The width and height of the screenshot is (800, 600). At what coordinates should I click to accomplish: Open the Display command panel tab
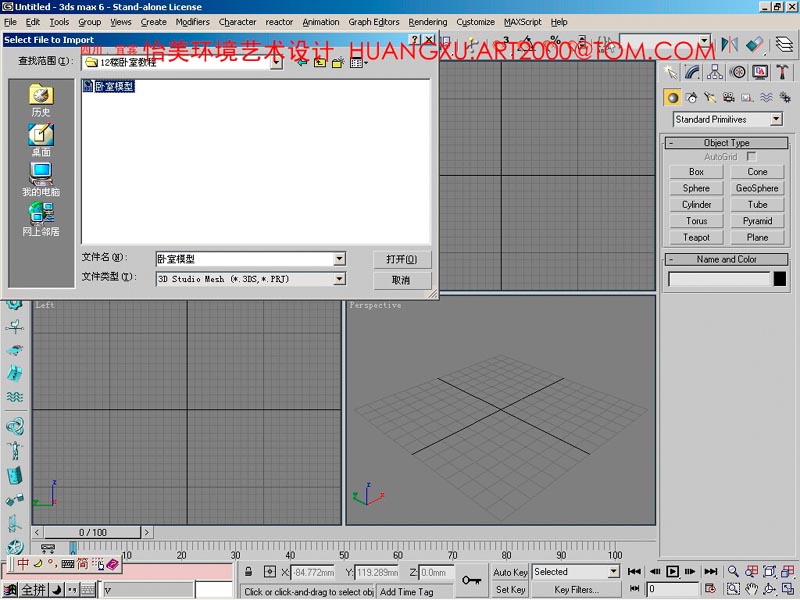coord(760,72)
